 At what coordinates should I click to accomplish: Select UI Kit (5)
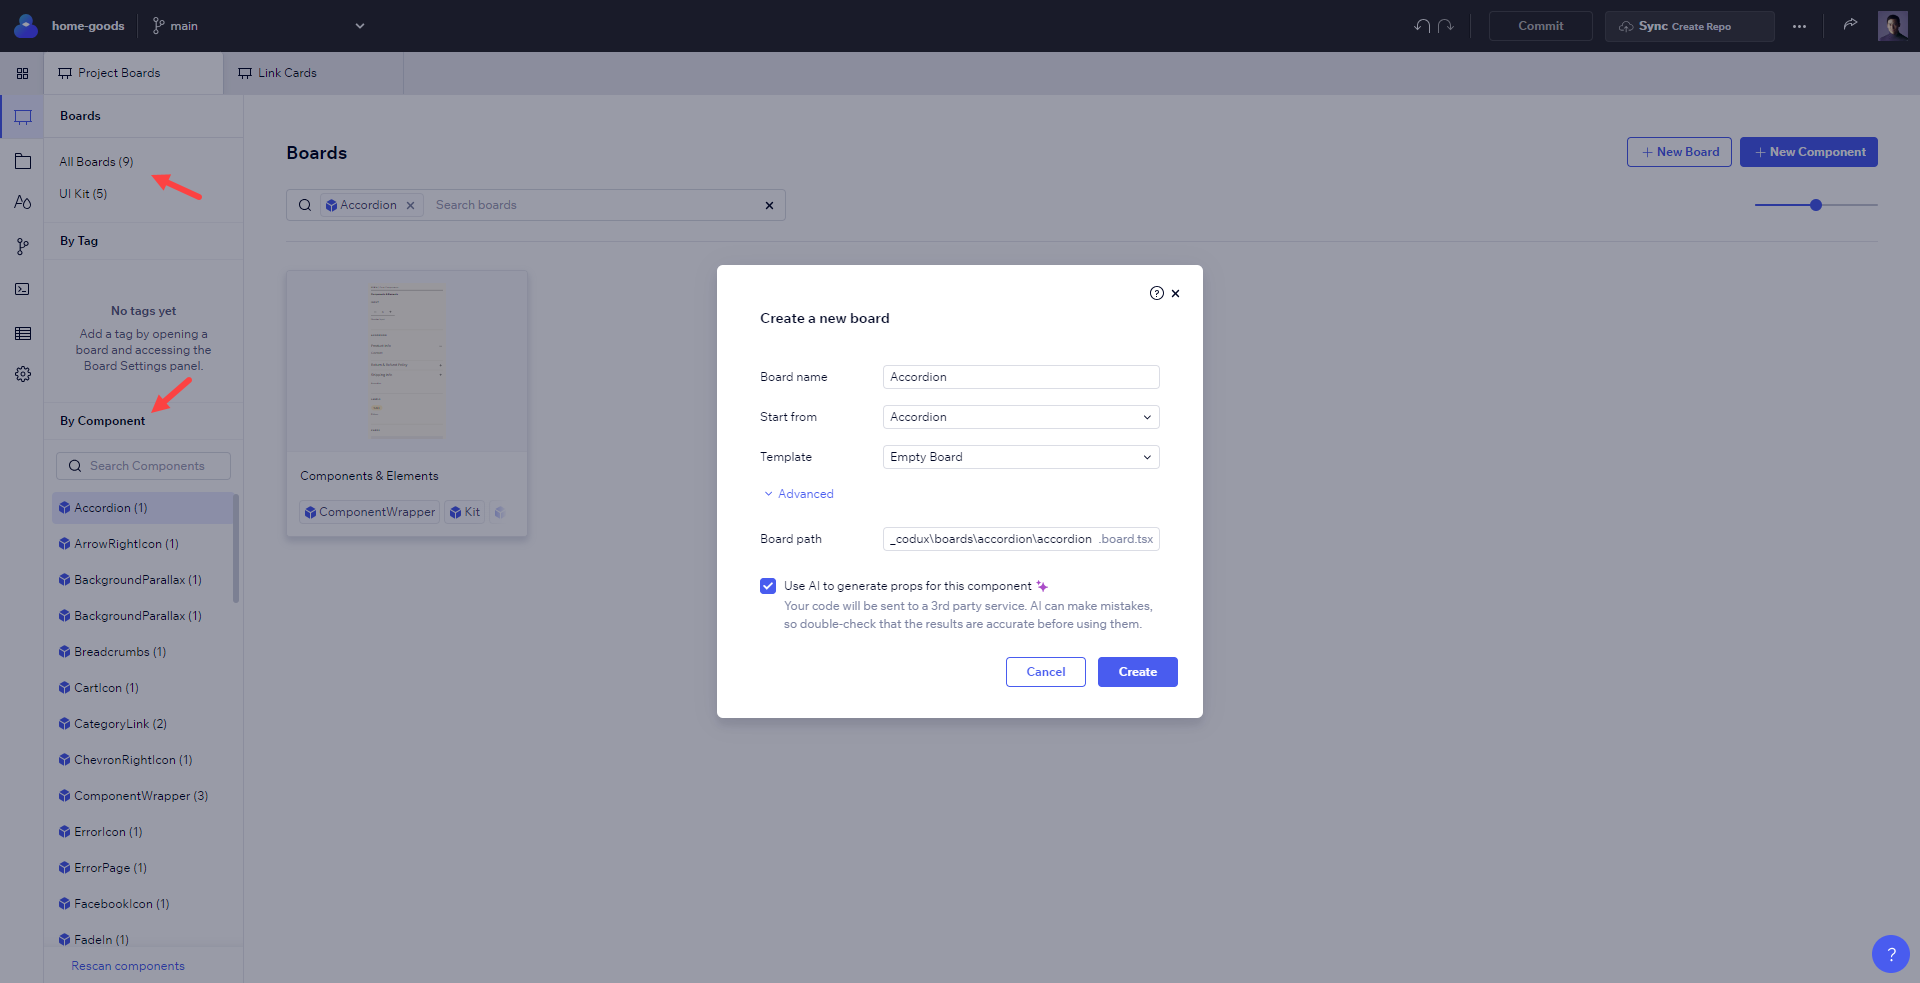[83, 194]
